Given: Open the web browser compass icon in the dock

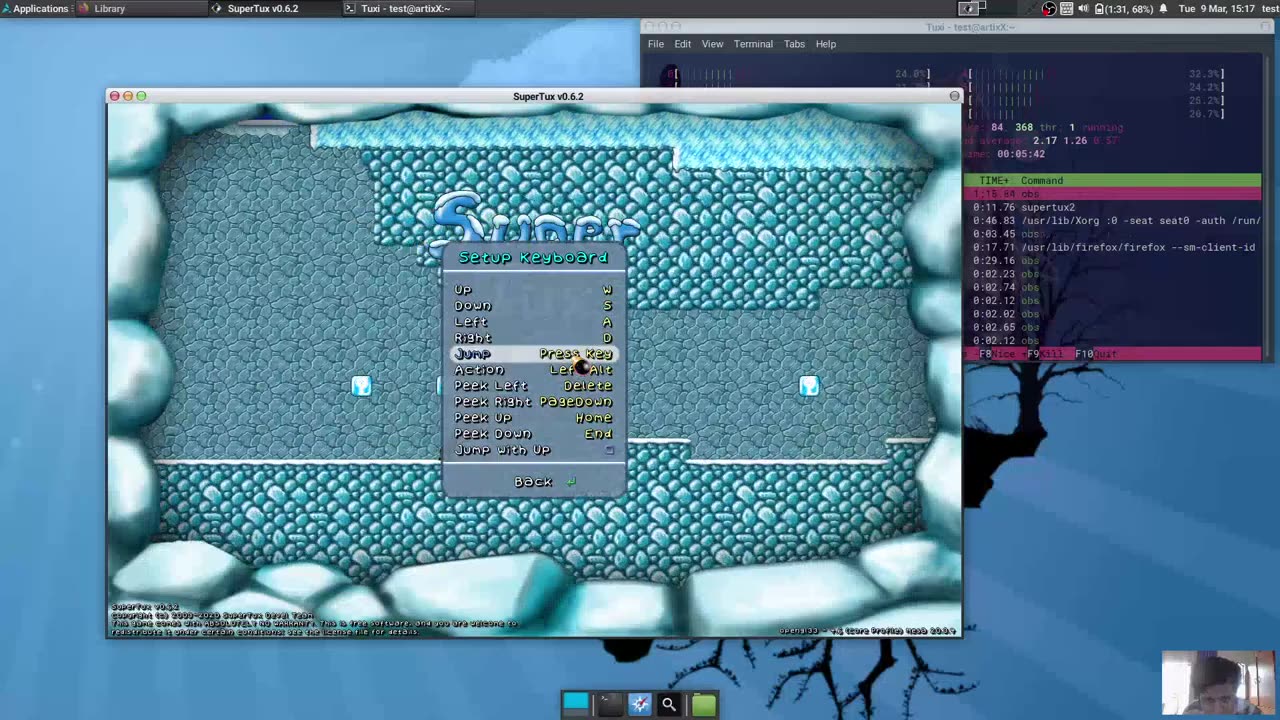Looking at the screenshot, I should (640, 704).
